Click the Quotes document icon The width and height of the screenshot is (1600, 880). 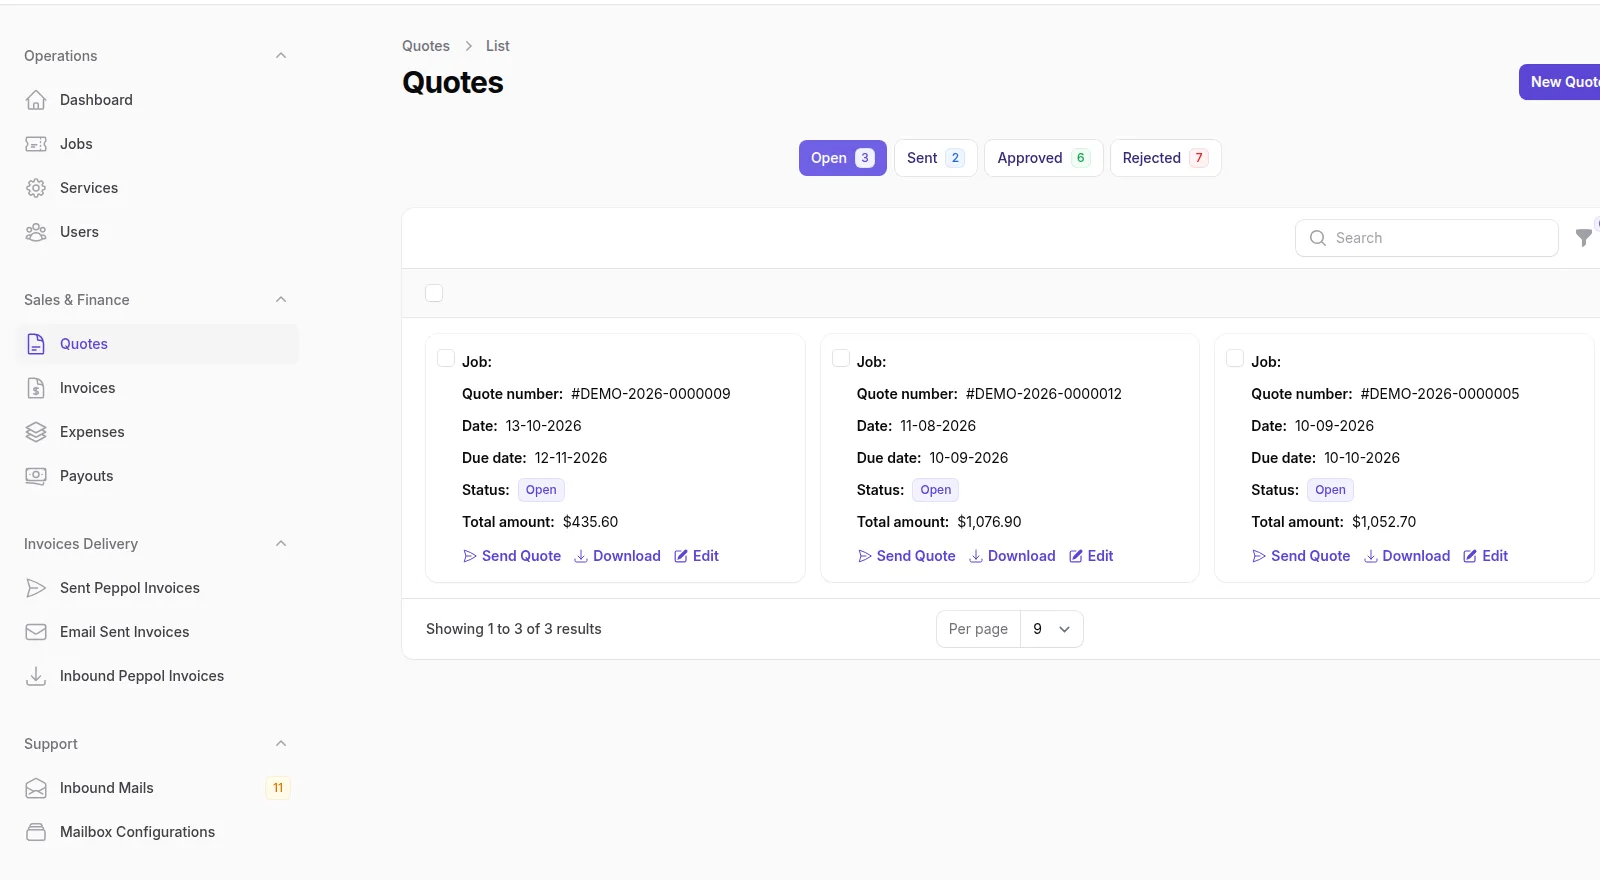click(36, 344)
